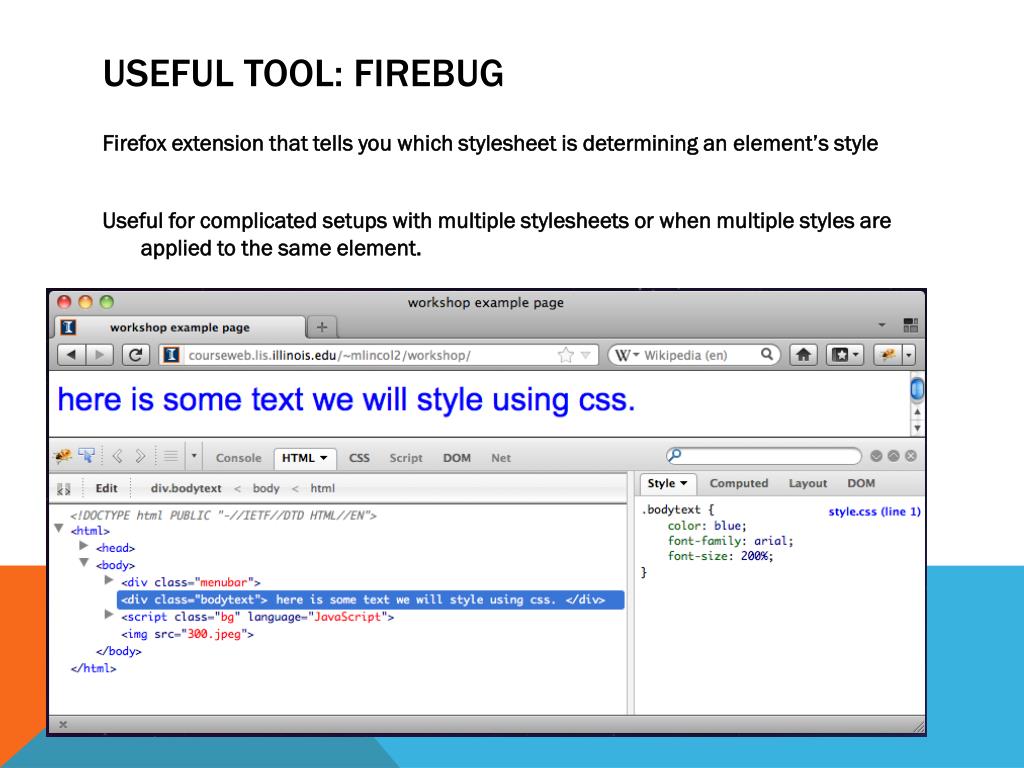
Task: Expand the script class bg node
Action: tap(109, 615)
